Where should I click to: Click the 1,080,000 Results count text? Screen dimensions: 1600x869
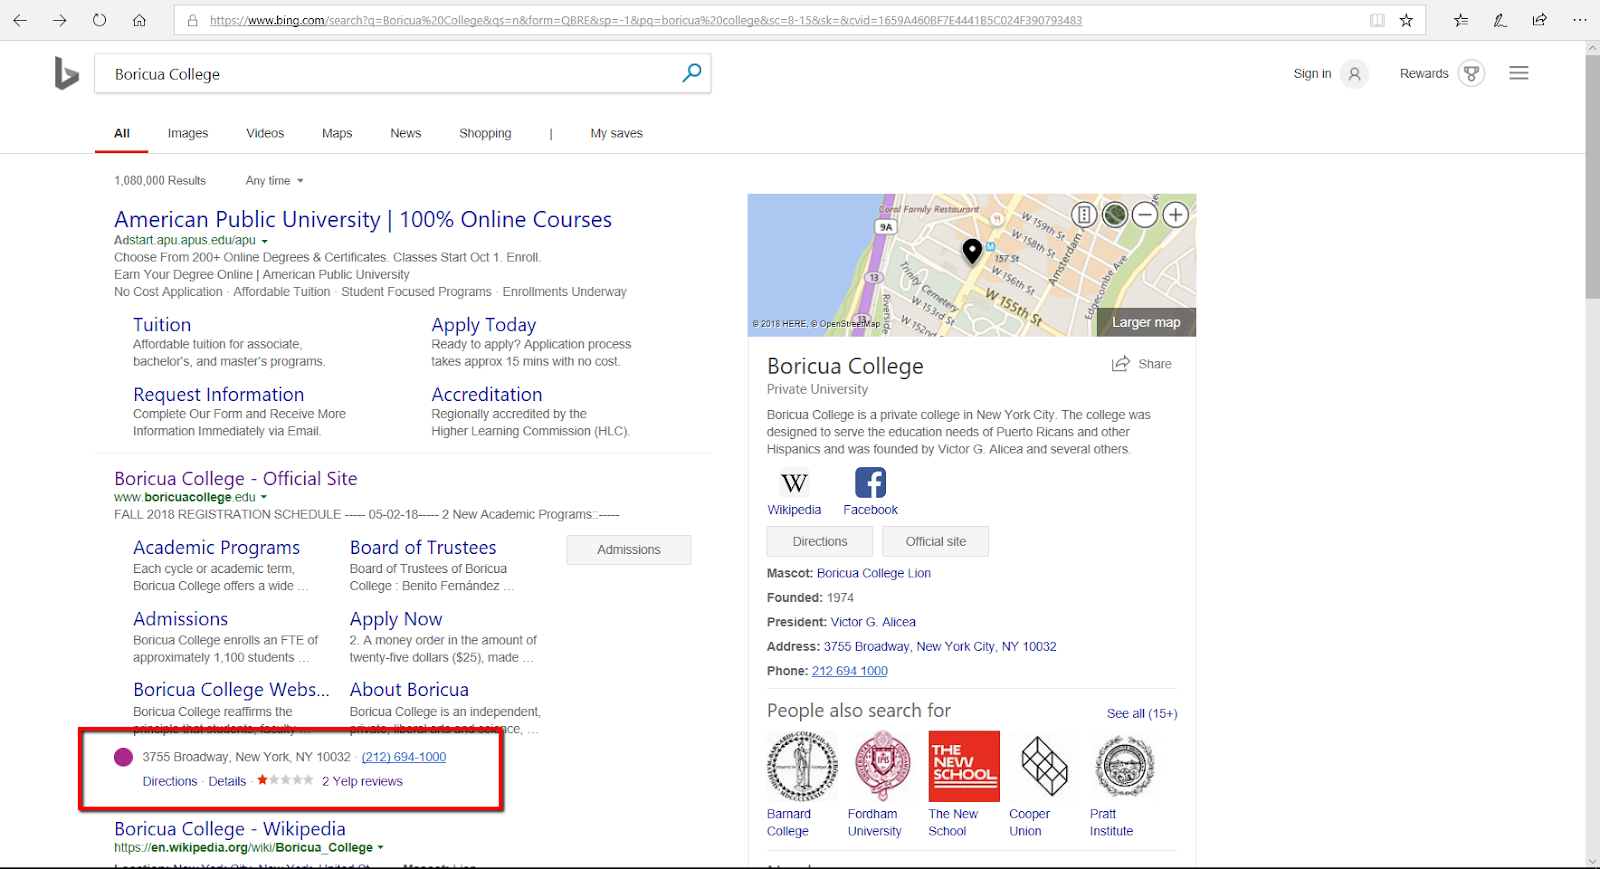[160, 181]
